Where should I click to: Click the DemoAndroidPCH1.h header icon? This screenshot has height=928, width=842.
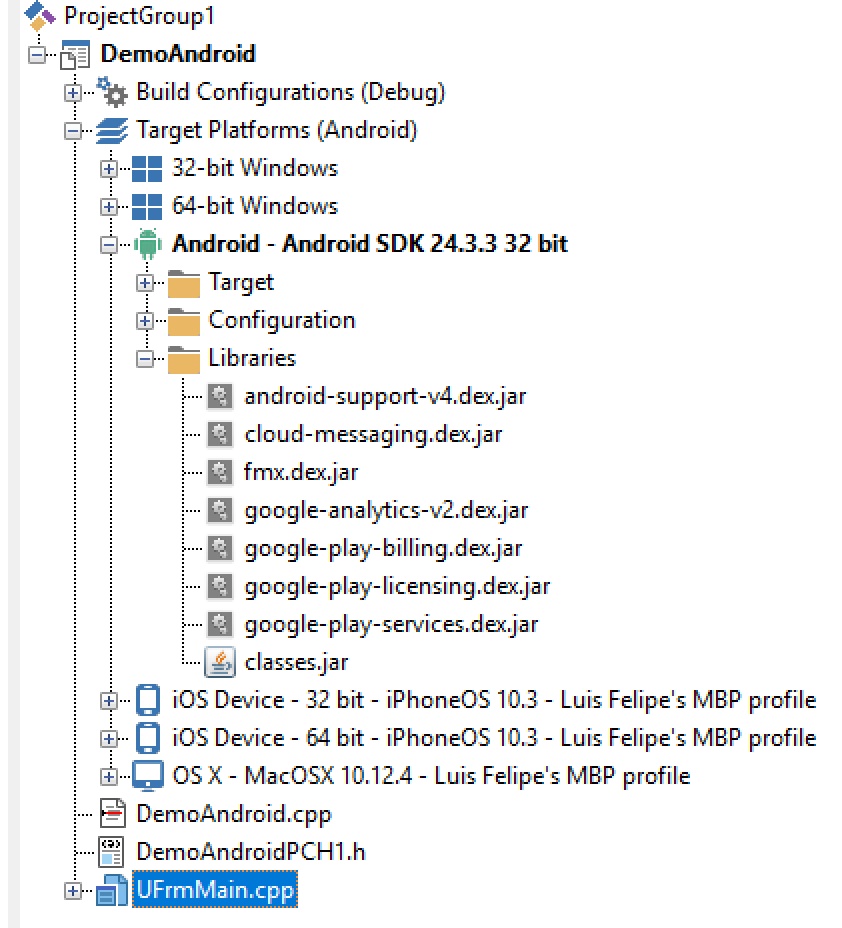(x=112, y=852)
